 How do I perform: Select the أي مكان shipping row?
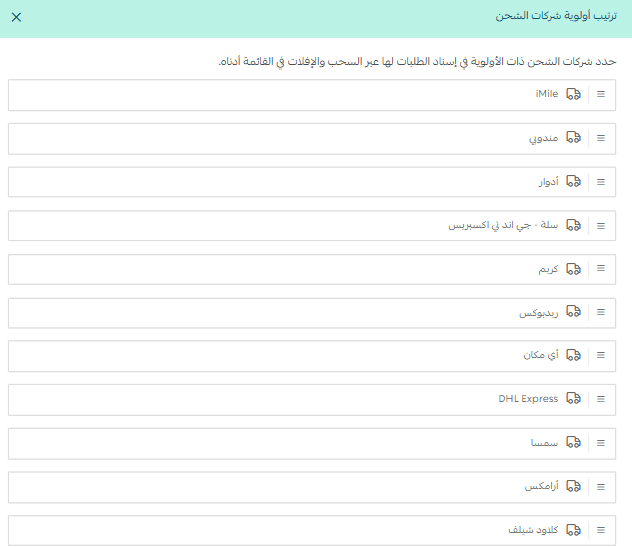pyautogui.click(x=300, y=356)
